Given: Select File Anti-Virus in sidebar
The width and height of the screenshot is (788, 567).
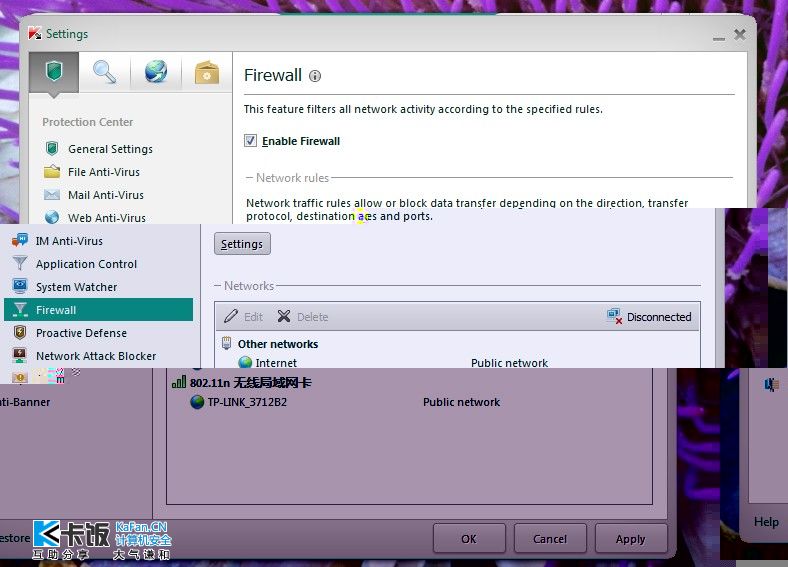Looking at the screenshot, I should click(104, 172).
